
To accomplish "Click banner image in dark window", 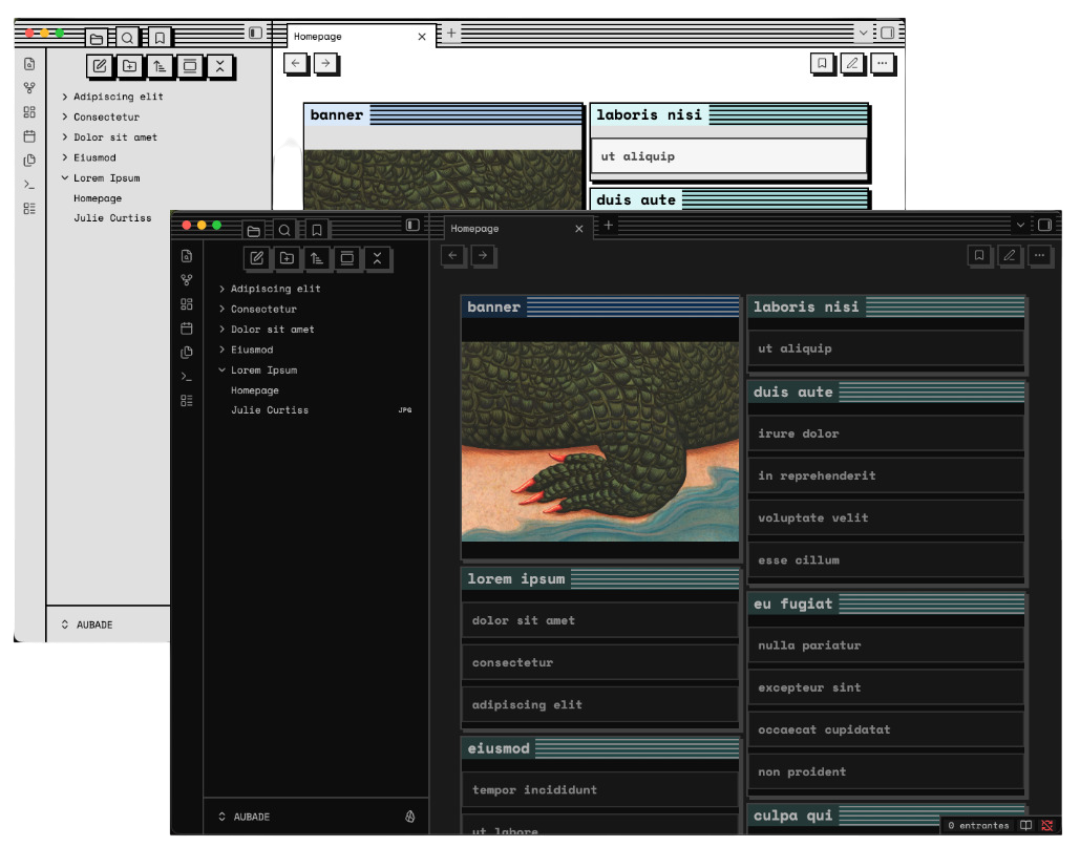I will pos(600,442).
